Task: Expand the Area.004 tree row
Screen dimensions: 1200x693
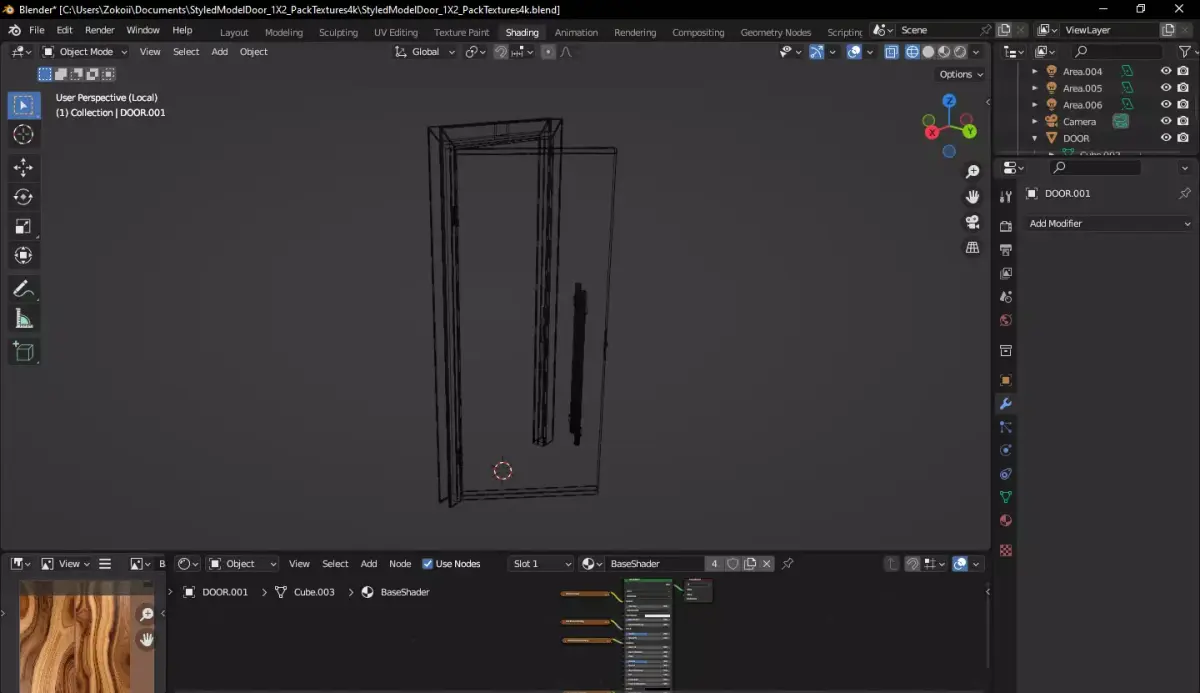Action: 1035,71
